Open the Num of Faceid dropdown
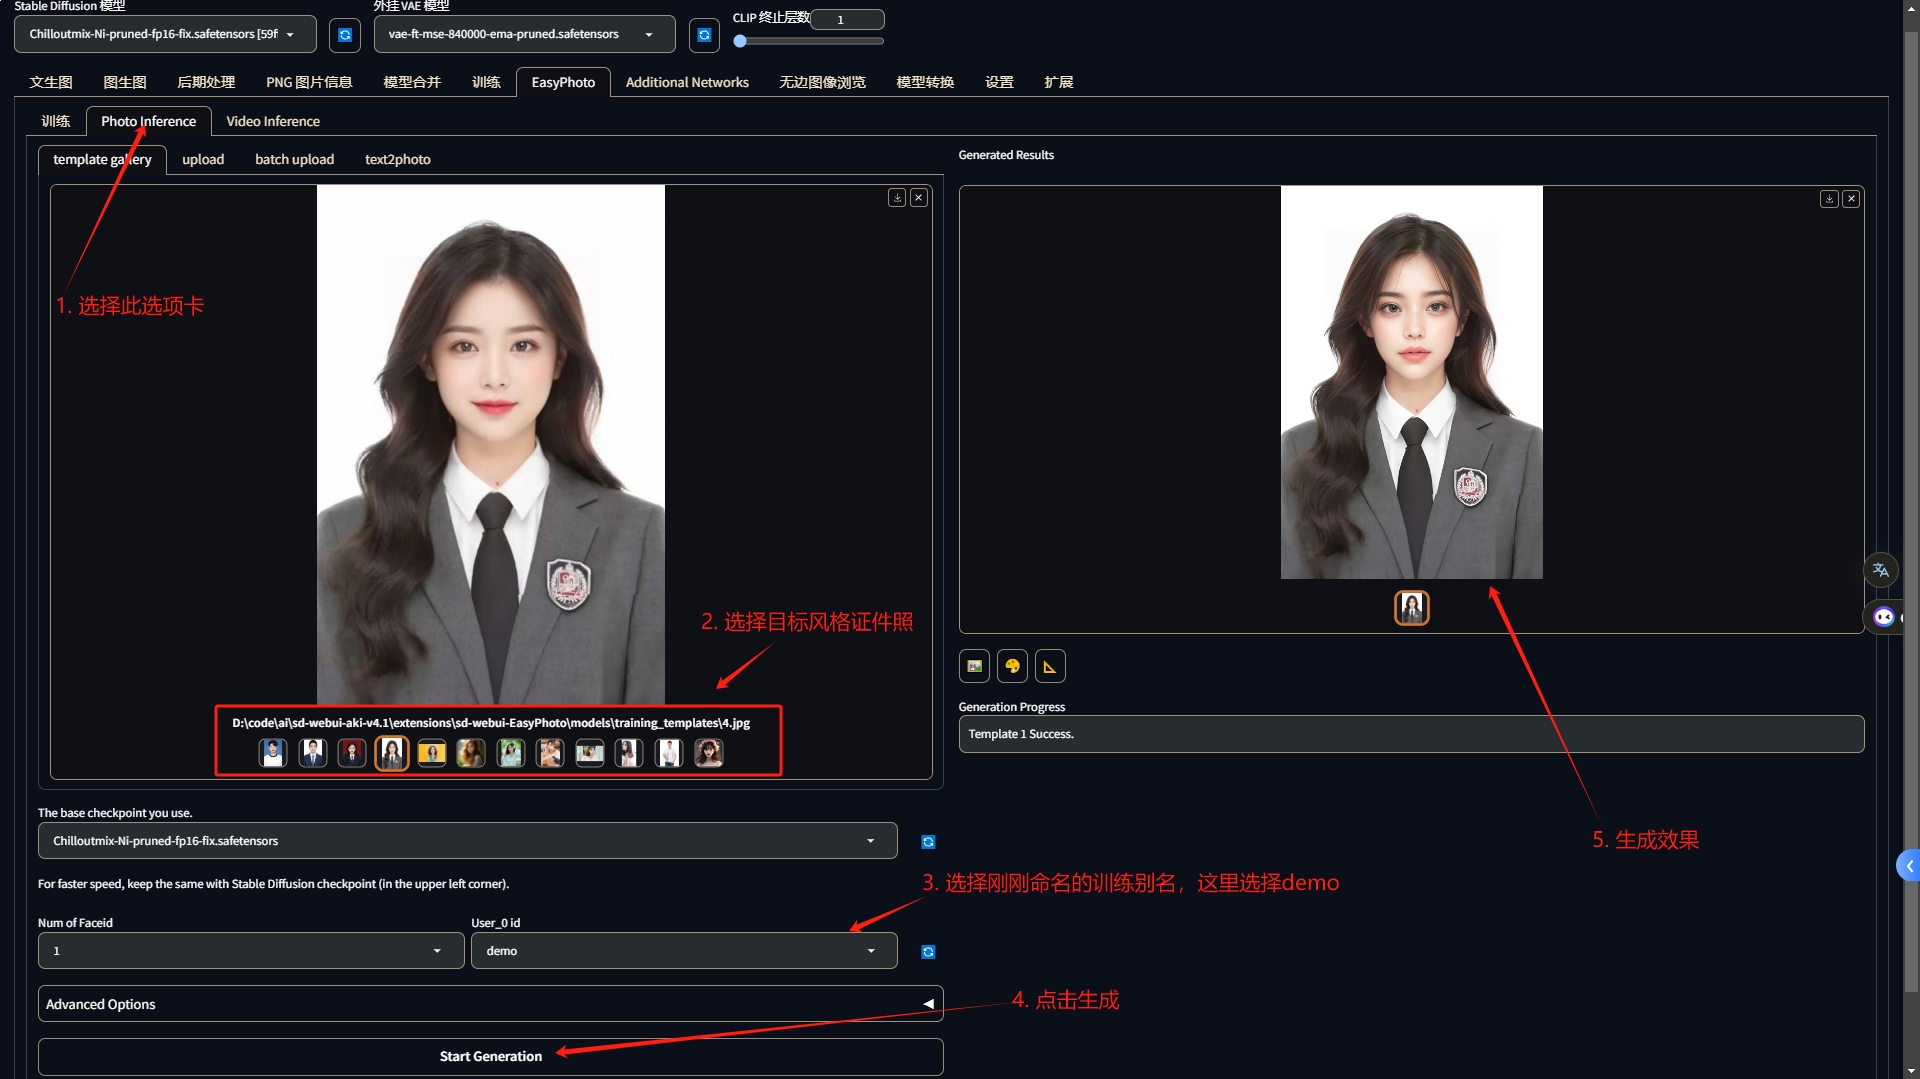 point(250,951)
